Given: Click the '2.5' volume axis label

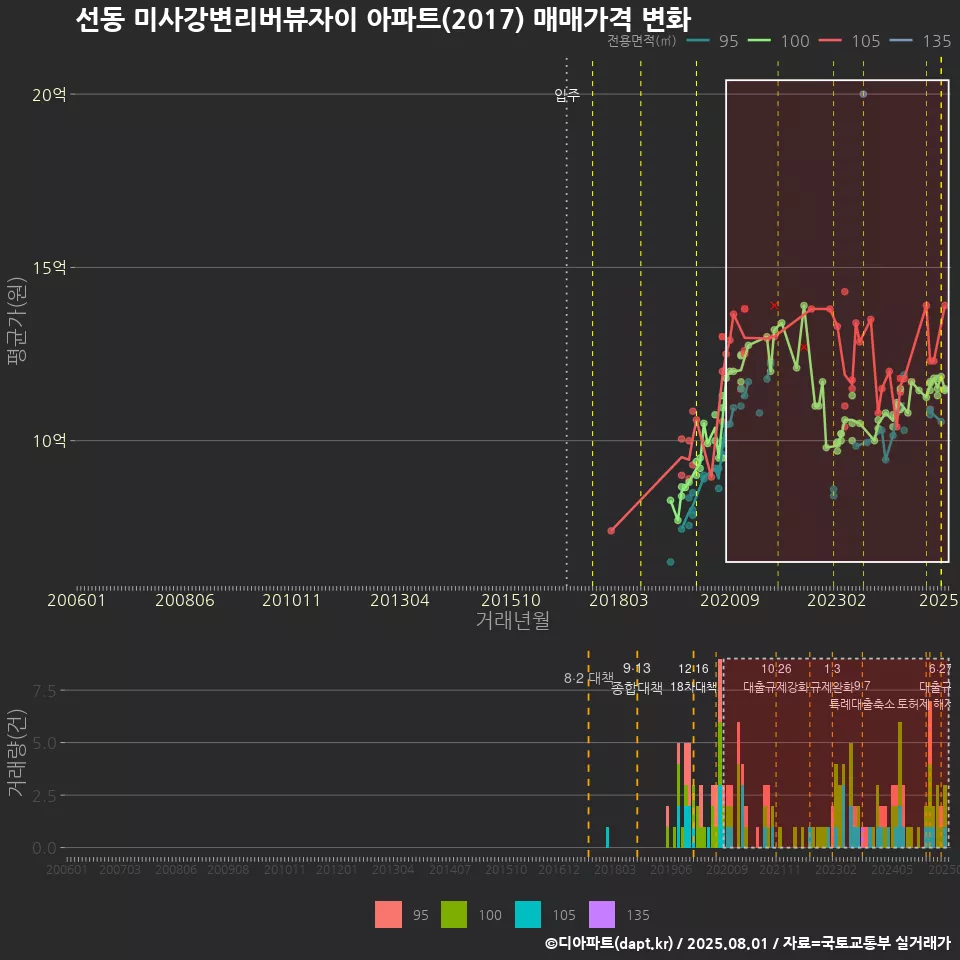Looking at the screenshot, I should [x=44, y=796].
